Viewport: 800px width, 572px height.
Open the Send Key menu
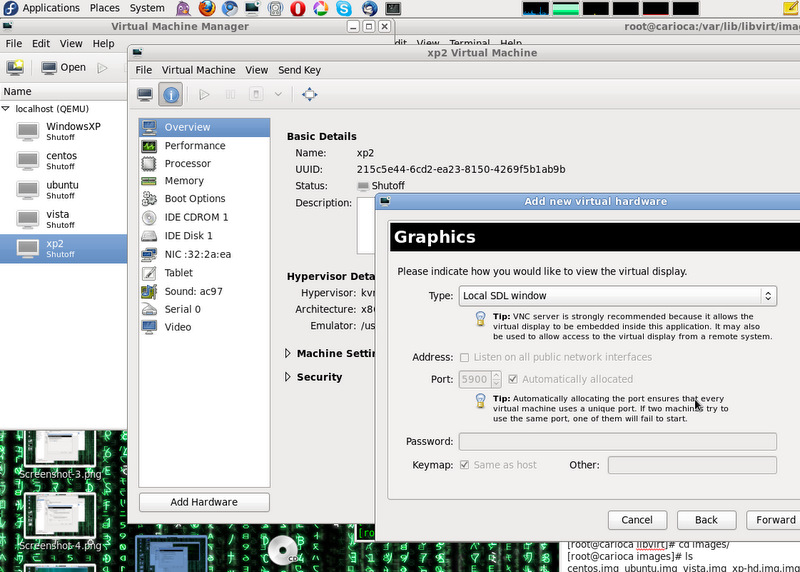tap(299, 70)
